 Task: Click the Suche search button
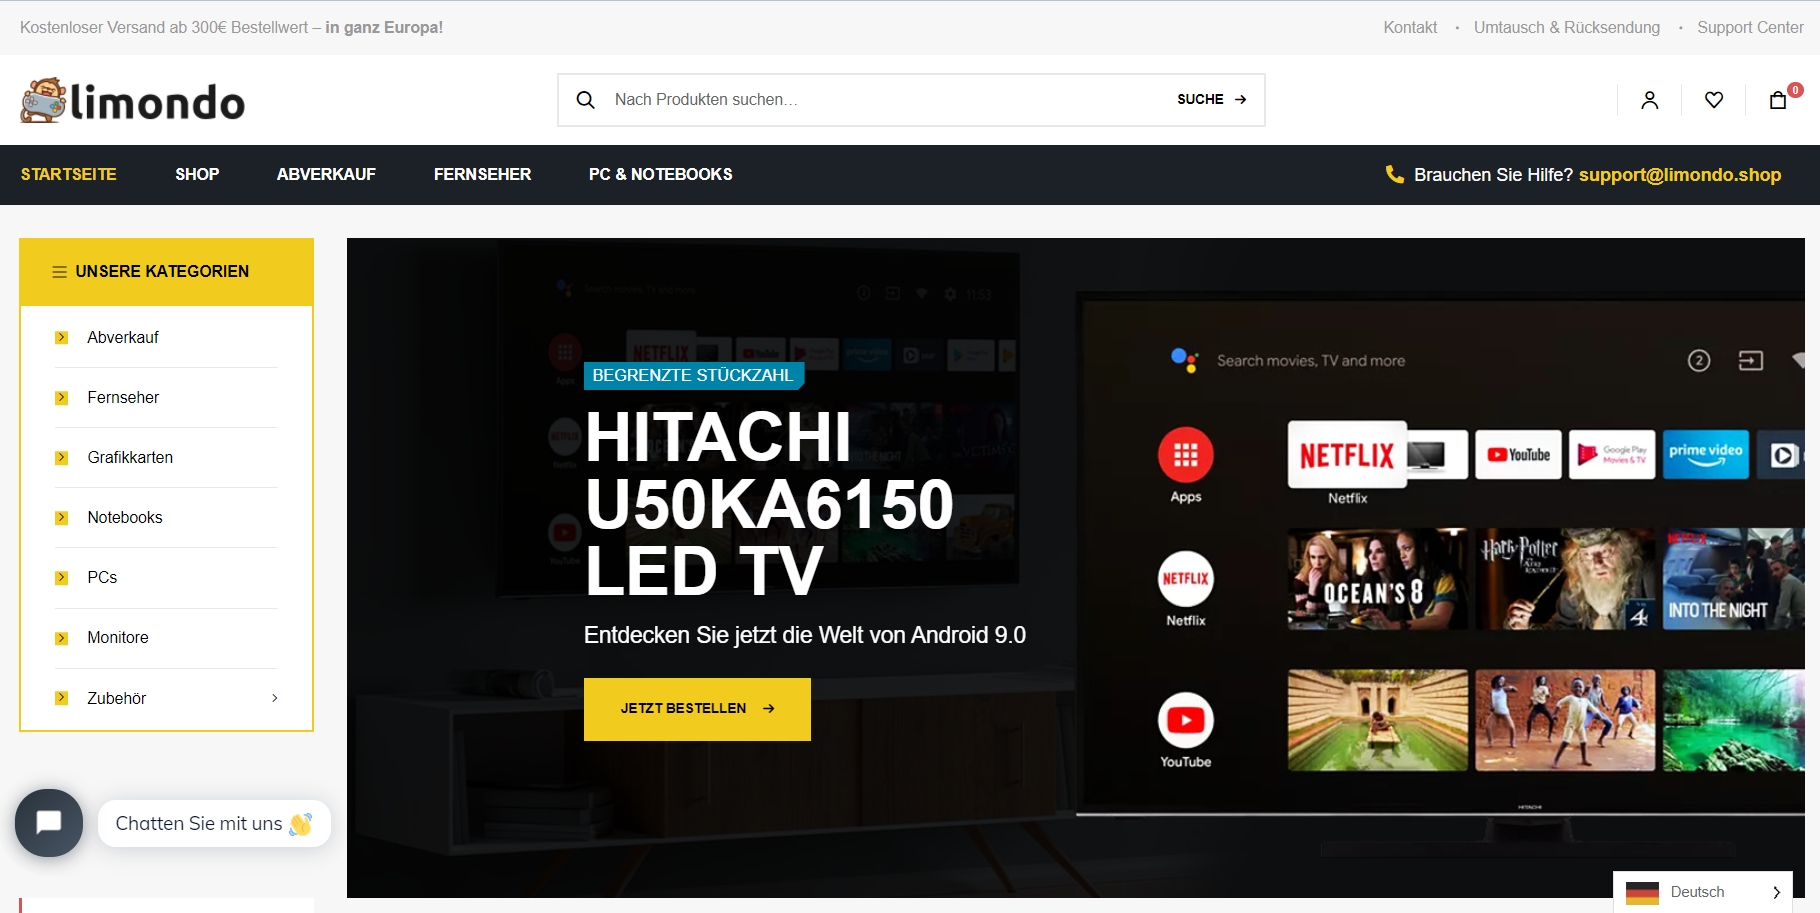pos(1211,100)
